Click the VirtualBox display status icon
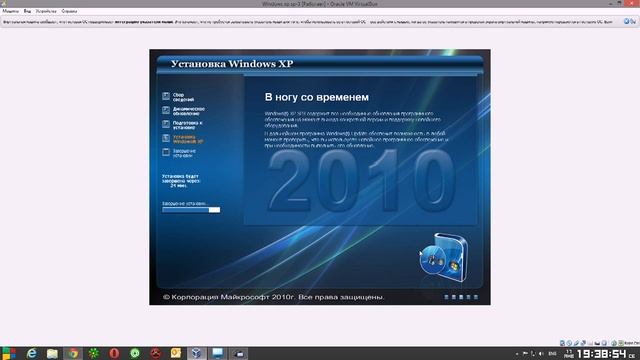This screenshot has height=360, width=640. pyautogui.click(x=597, y=343)
